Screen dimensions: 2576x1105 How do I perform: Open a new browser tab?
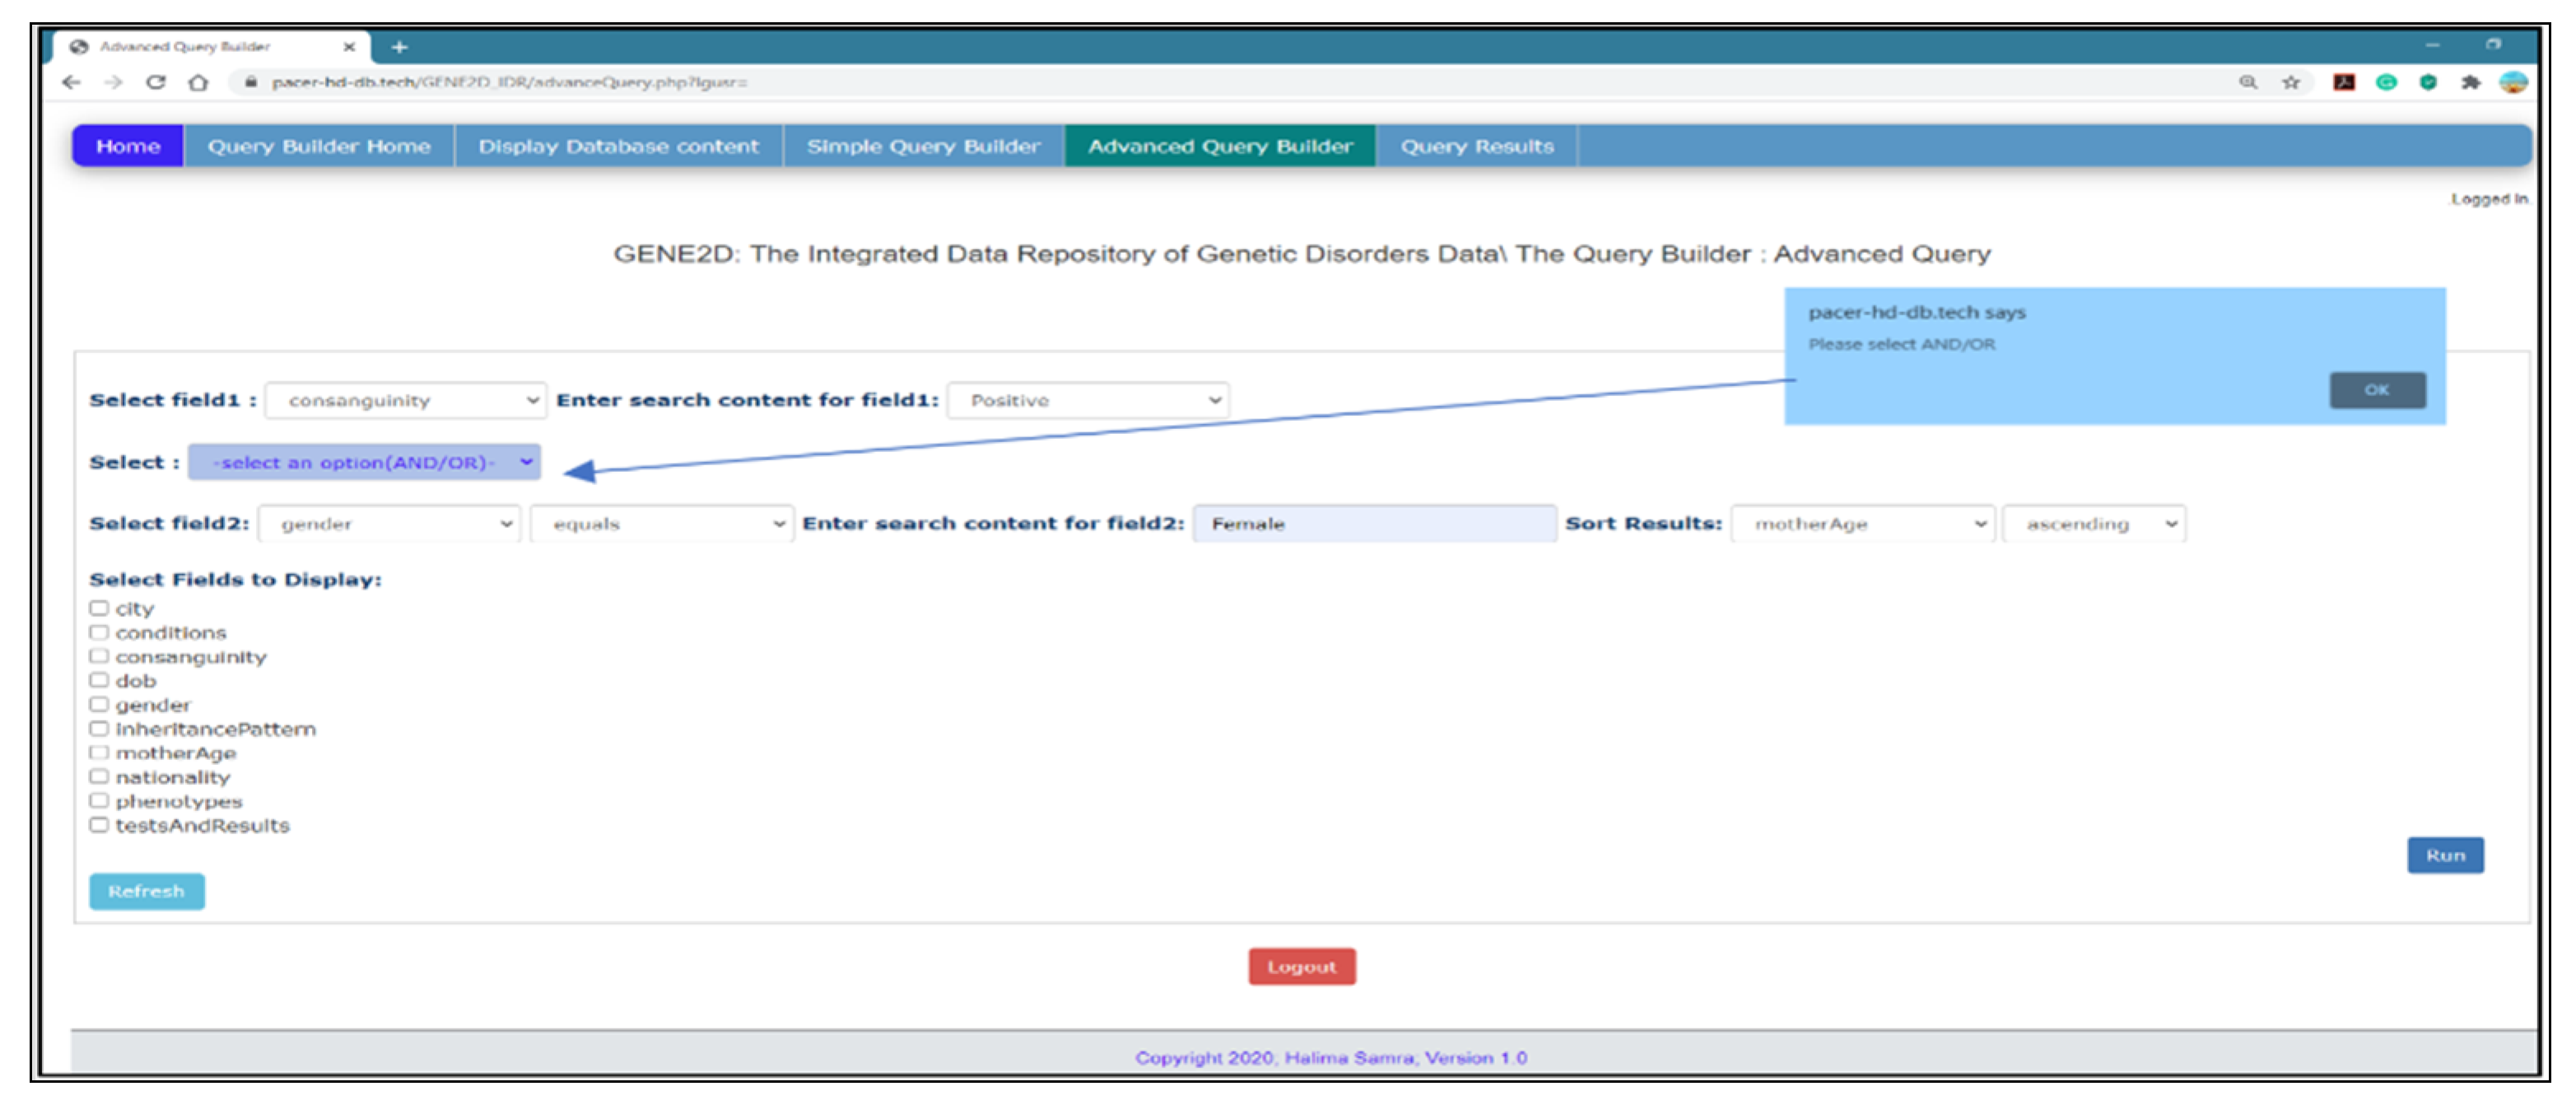pos(399,47)
